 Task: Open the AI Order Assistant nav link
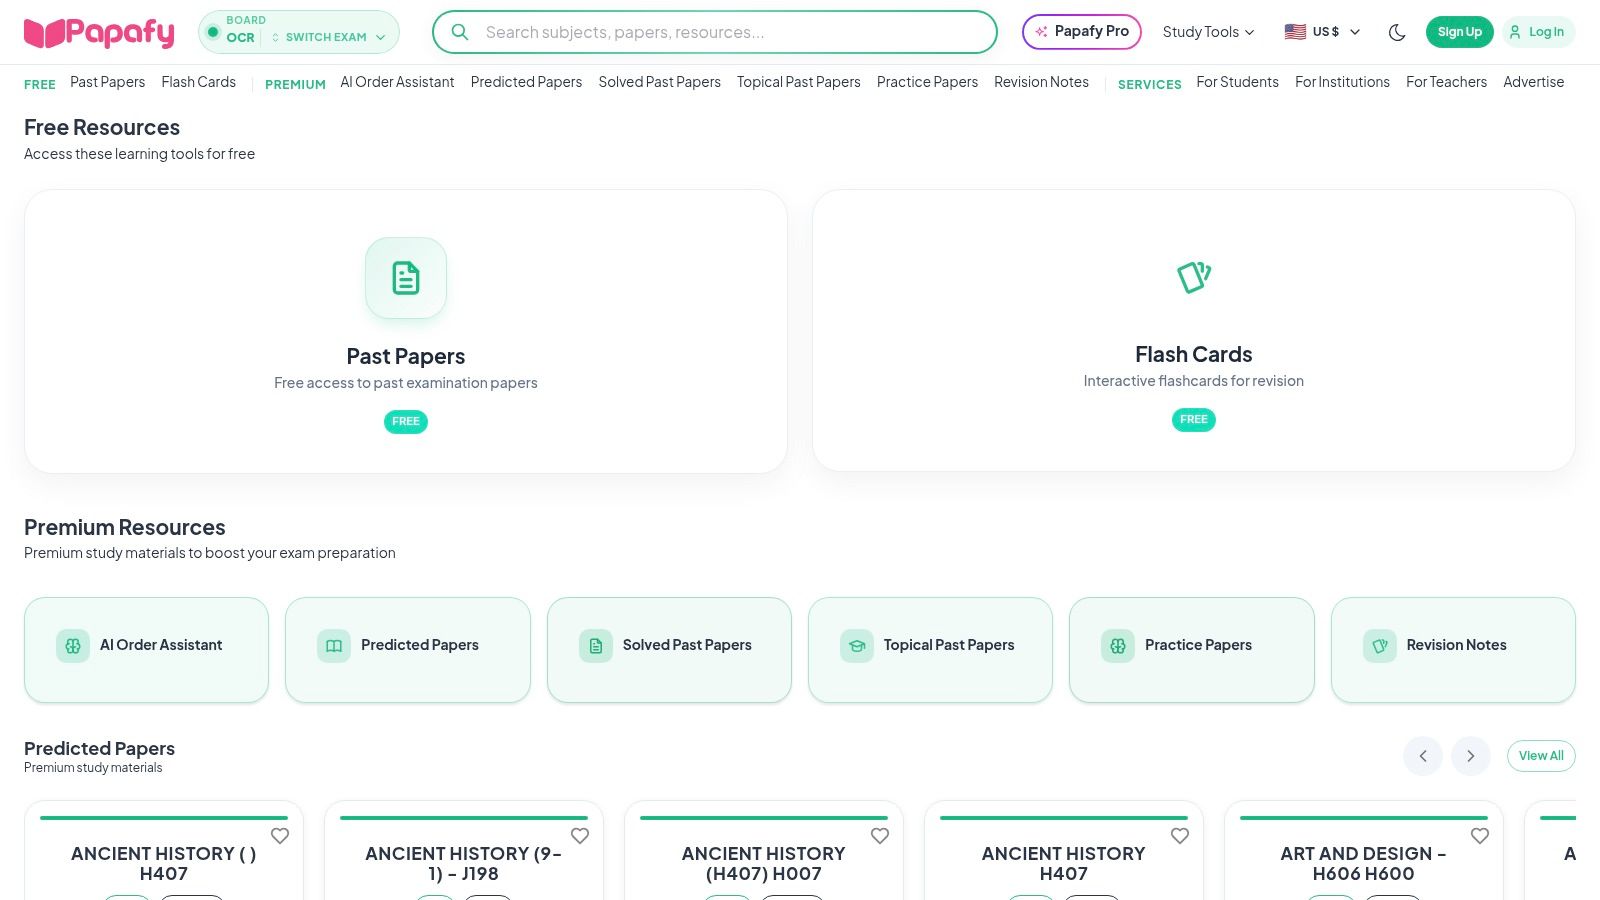pos(397,82)
